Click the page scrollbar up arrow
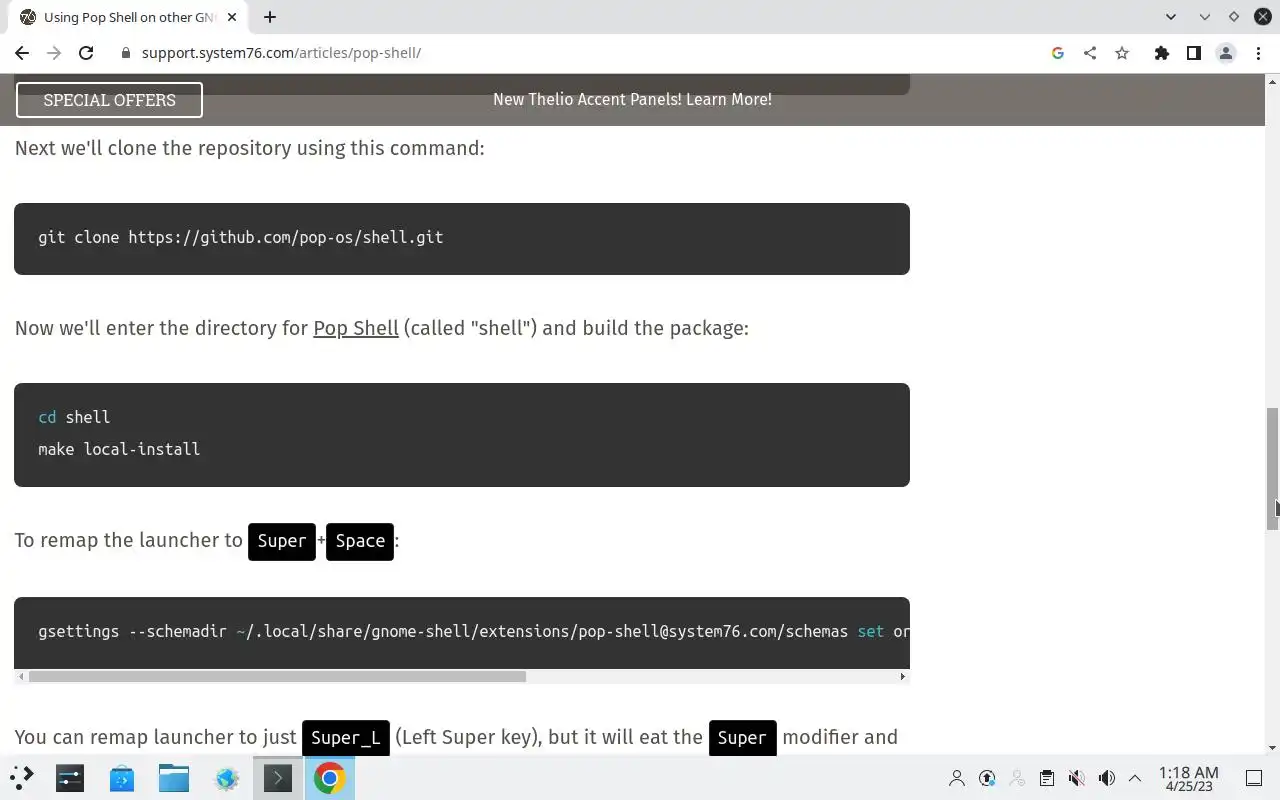The height and width of the screenshot is (800, 1280). 1272,80
